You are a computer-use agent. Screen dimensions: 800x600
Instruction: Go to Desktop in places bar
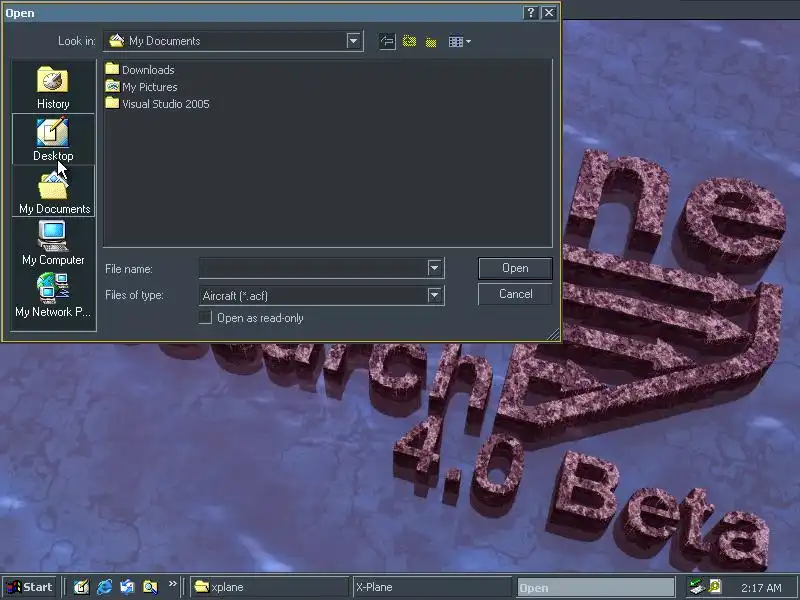[53, 139]
